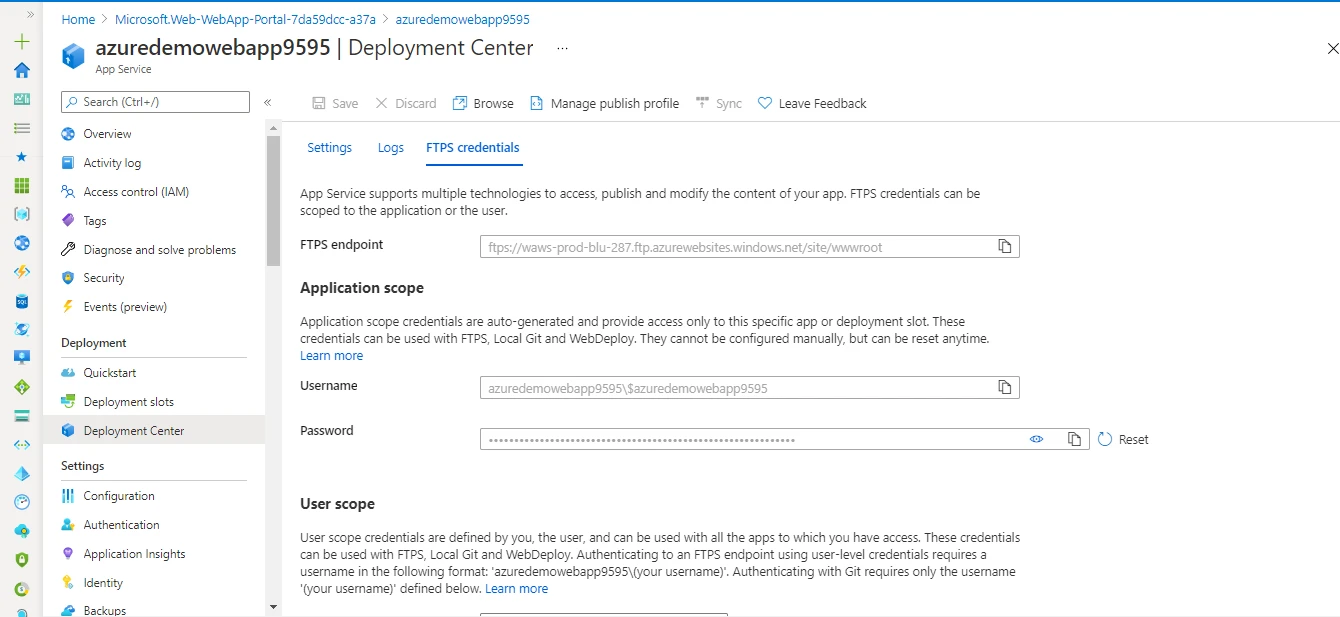Click the Create a resource plus icon

[21, 41]
